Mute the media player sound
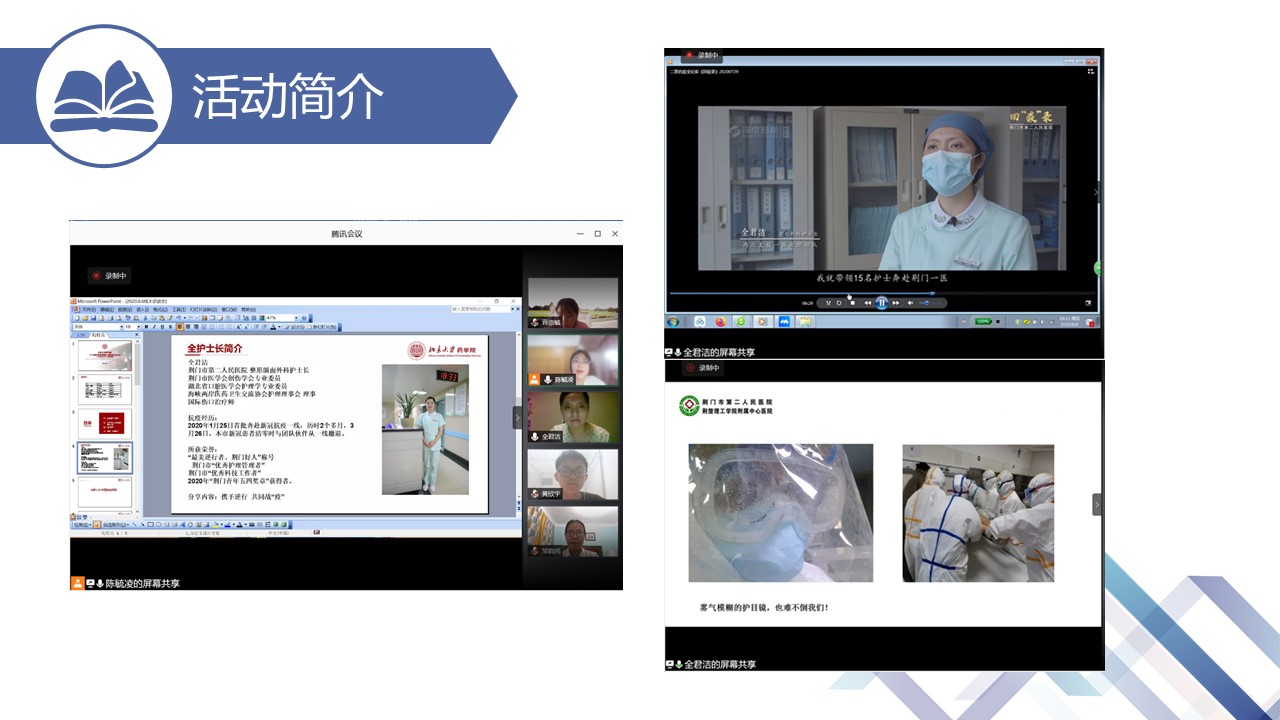Viewport: 1280px width, 720px height. [911, 302]
